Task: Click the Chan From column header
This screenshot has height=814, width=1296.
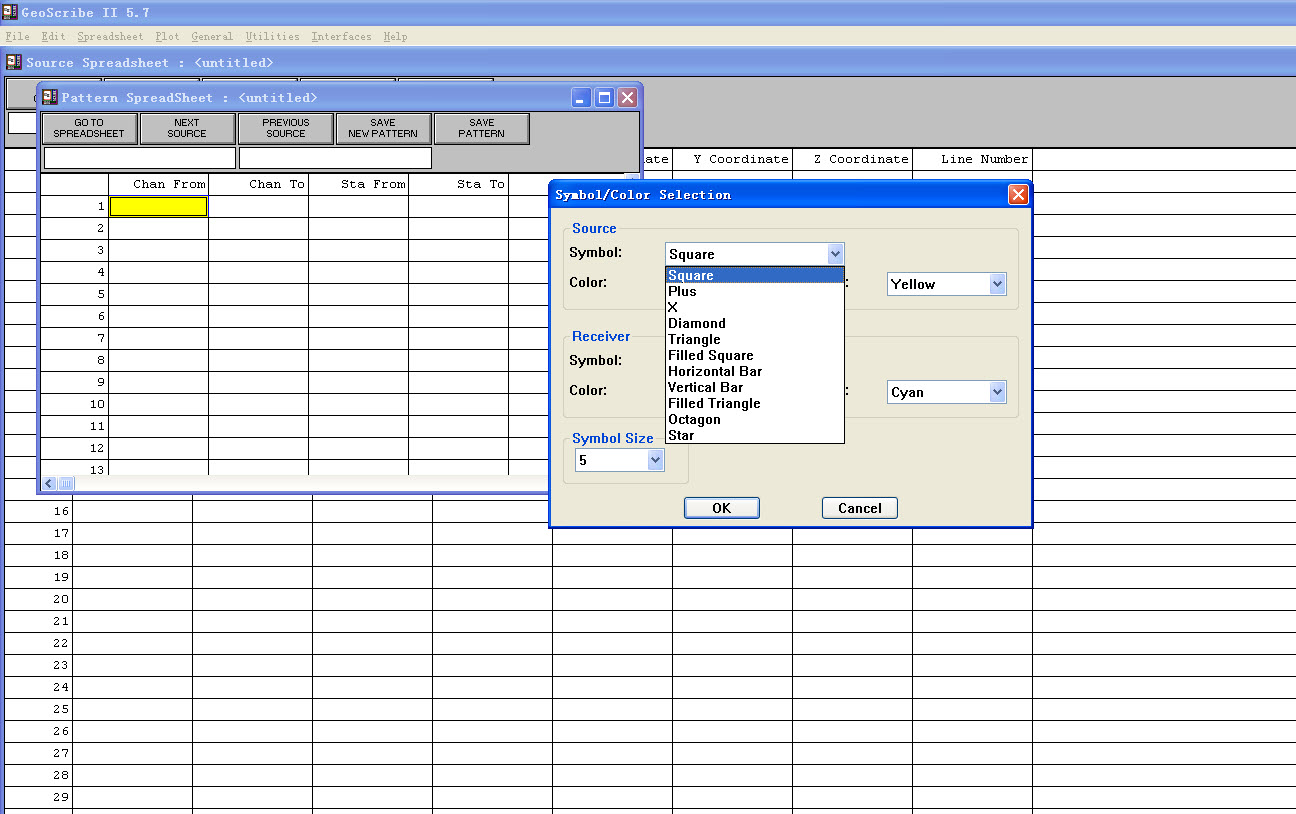Action: (x=158, y=184)
